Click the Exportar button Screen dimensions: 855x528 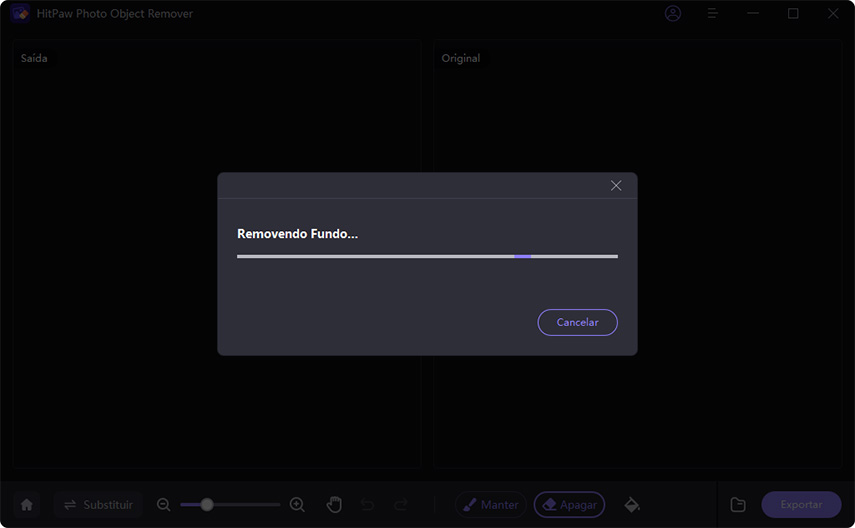801,505
